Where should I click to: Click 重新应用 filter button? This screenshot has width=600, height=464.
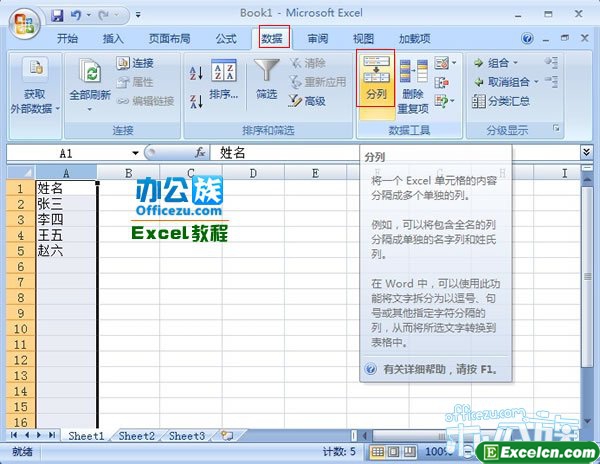pyautogui.click(x=318, y=82)
